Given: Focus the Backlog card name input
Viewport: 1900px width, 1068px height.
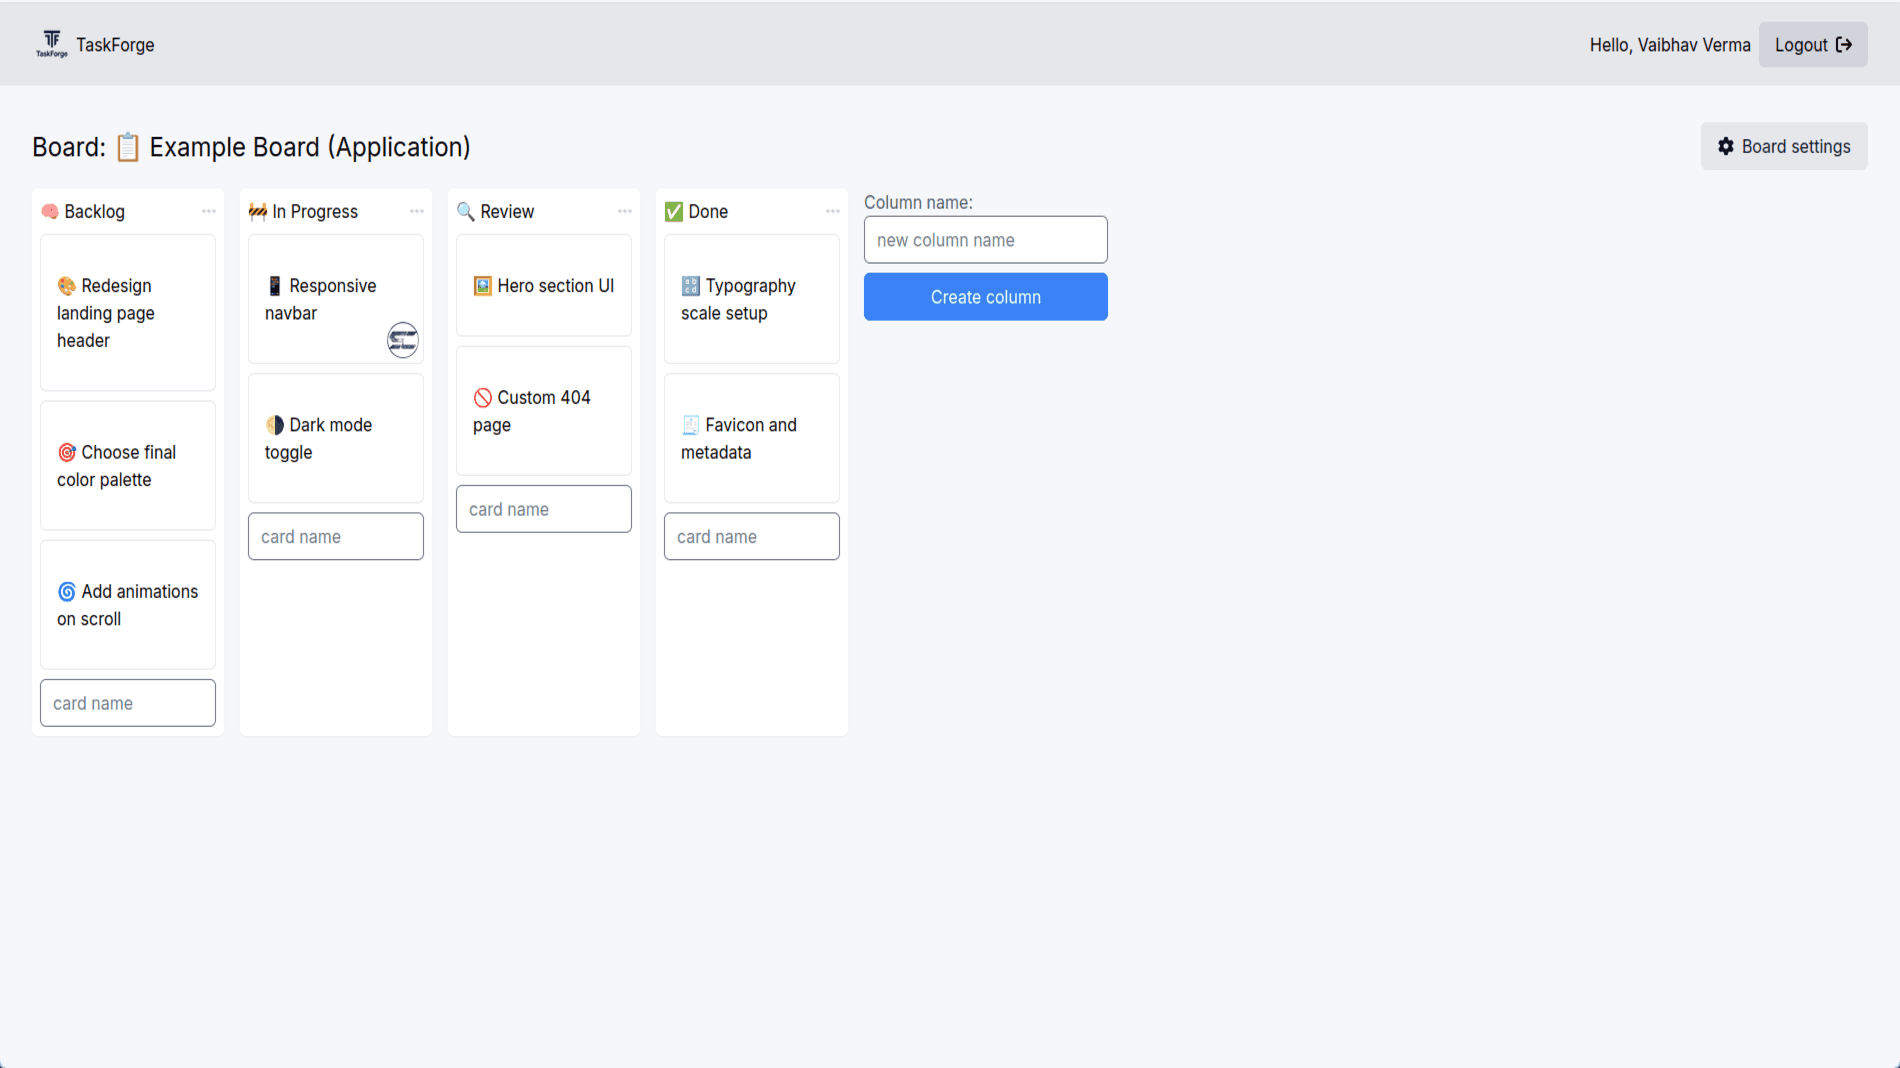Looking at the screenshot, I should pyautogui.click(x=128, y=703).
